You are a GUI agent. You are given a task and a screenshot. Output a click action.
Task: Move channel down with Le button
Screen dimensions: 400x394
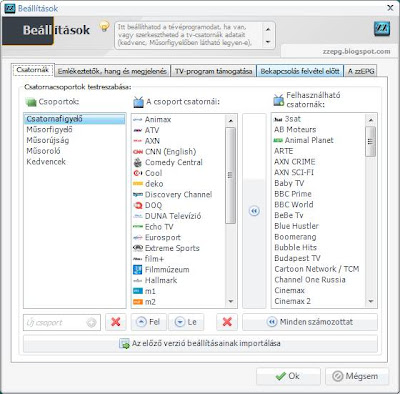coord(186,322)
